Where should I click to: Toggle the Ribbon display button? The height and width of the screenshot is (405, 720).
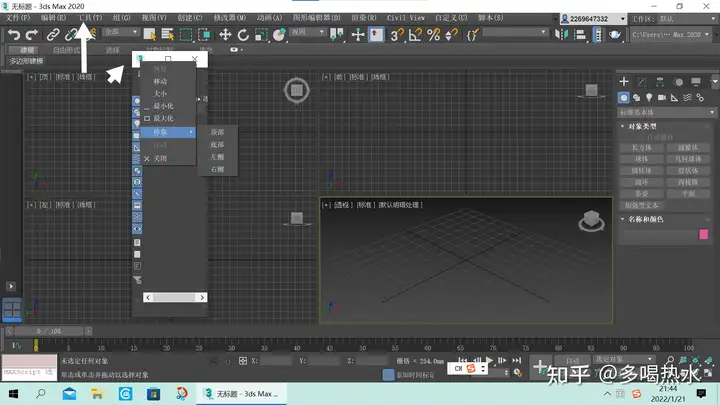click(x=597, y=34)
